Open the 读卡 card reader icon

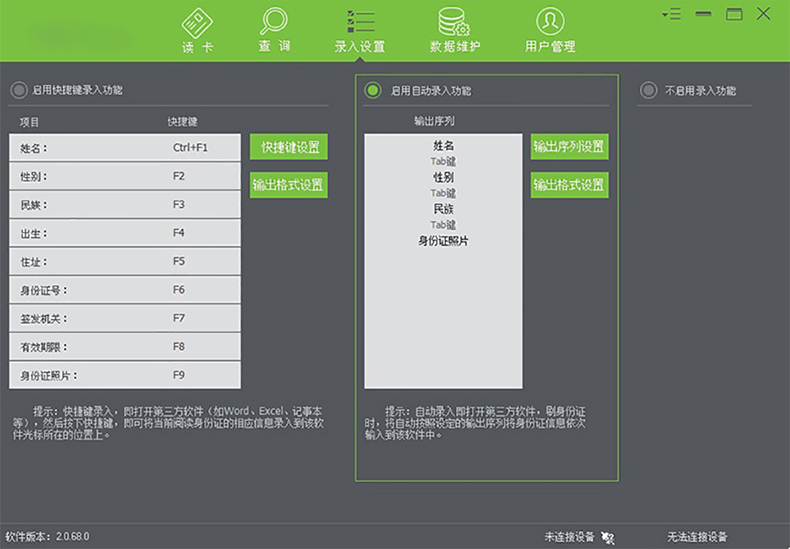click(197, 22)
